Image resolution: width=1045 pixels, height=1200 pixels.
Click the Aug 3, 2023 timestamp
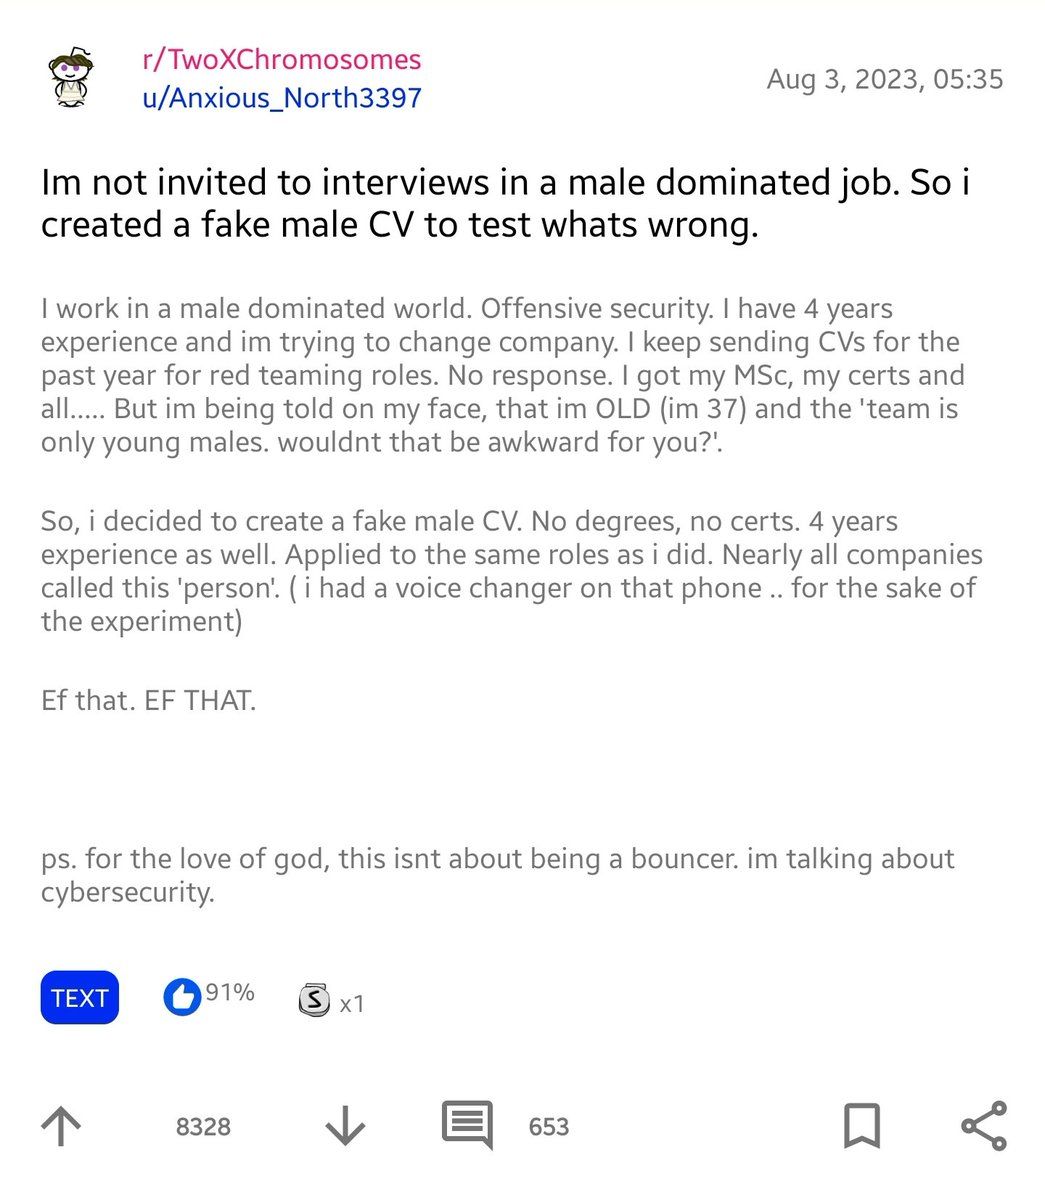884,79
